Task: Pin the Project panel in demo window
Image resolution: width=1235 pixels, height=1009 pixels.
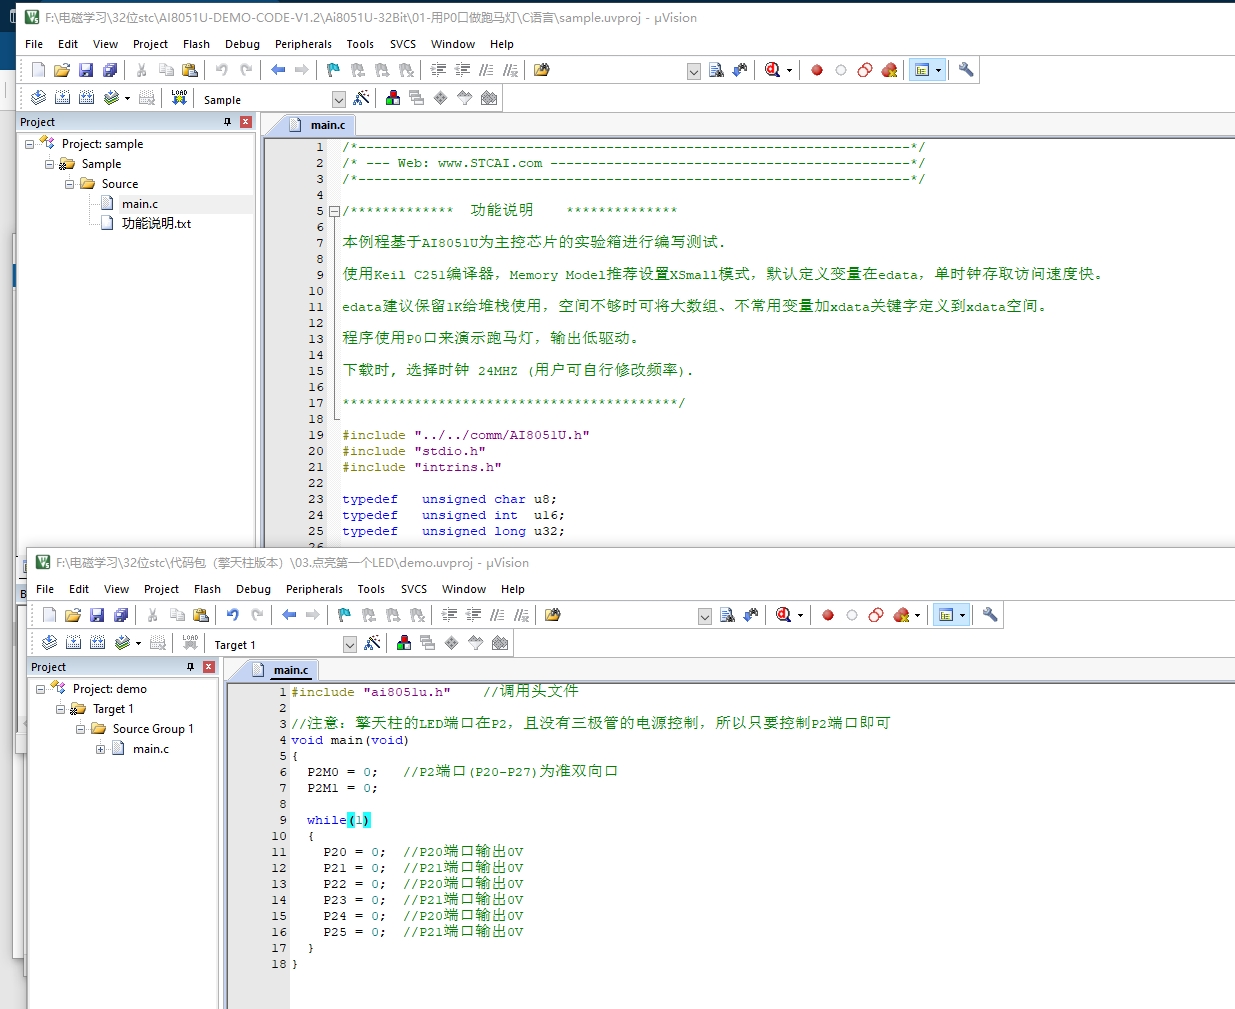Action: pos(191,667)
